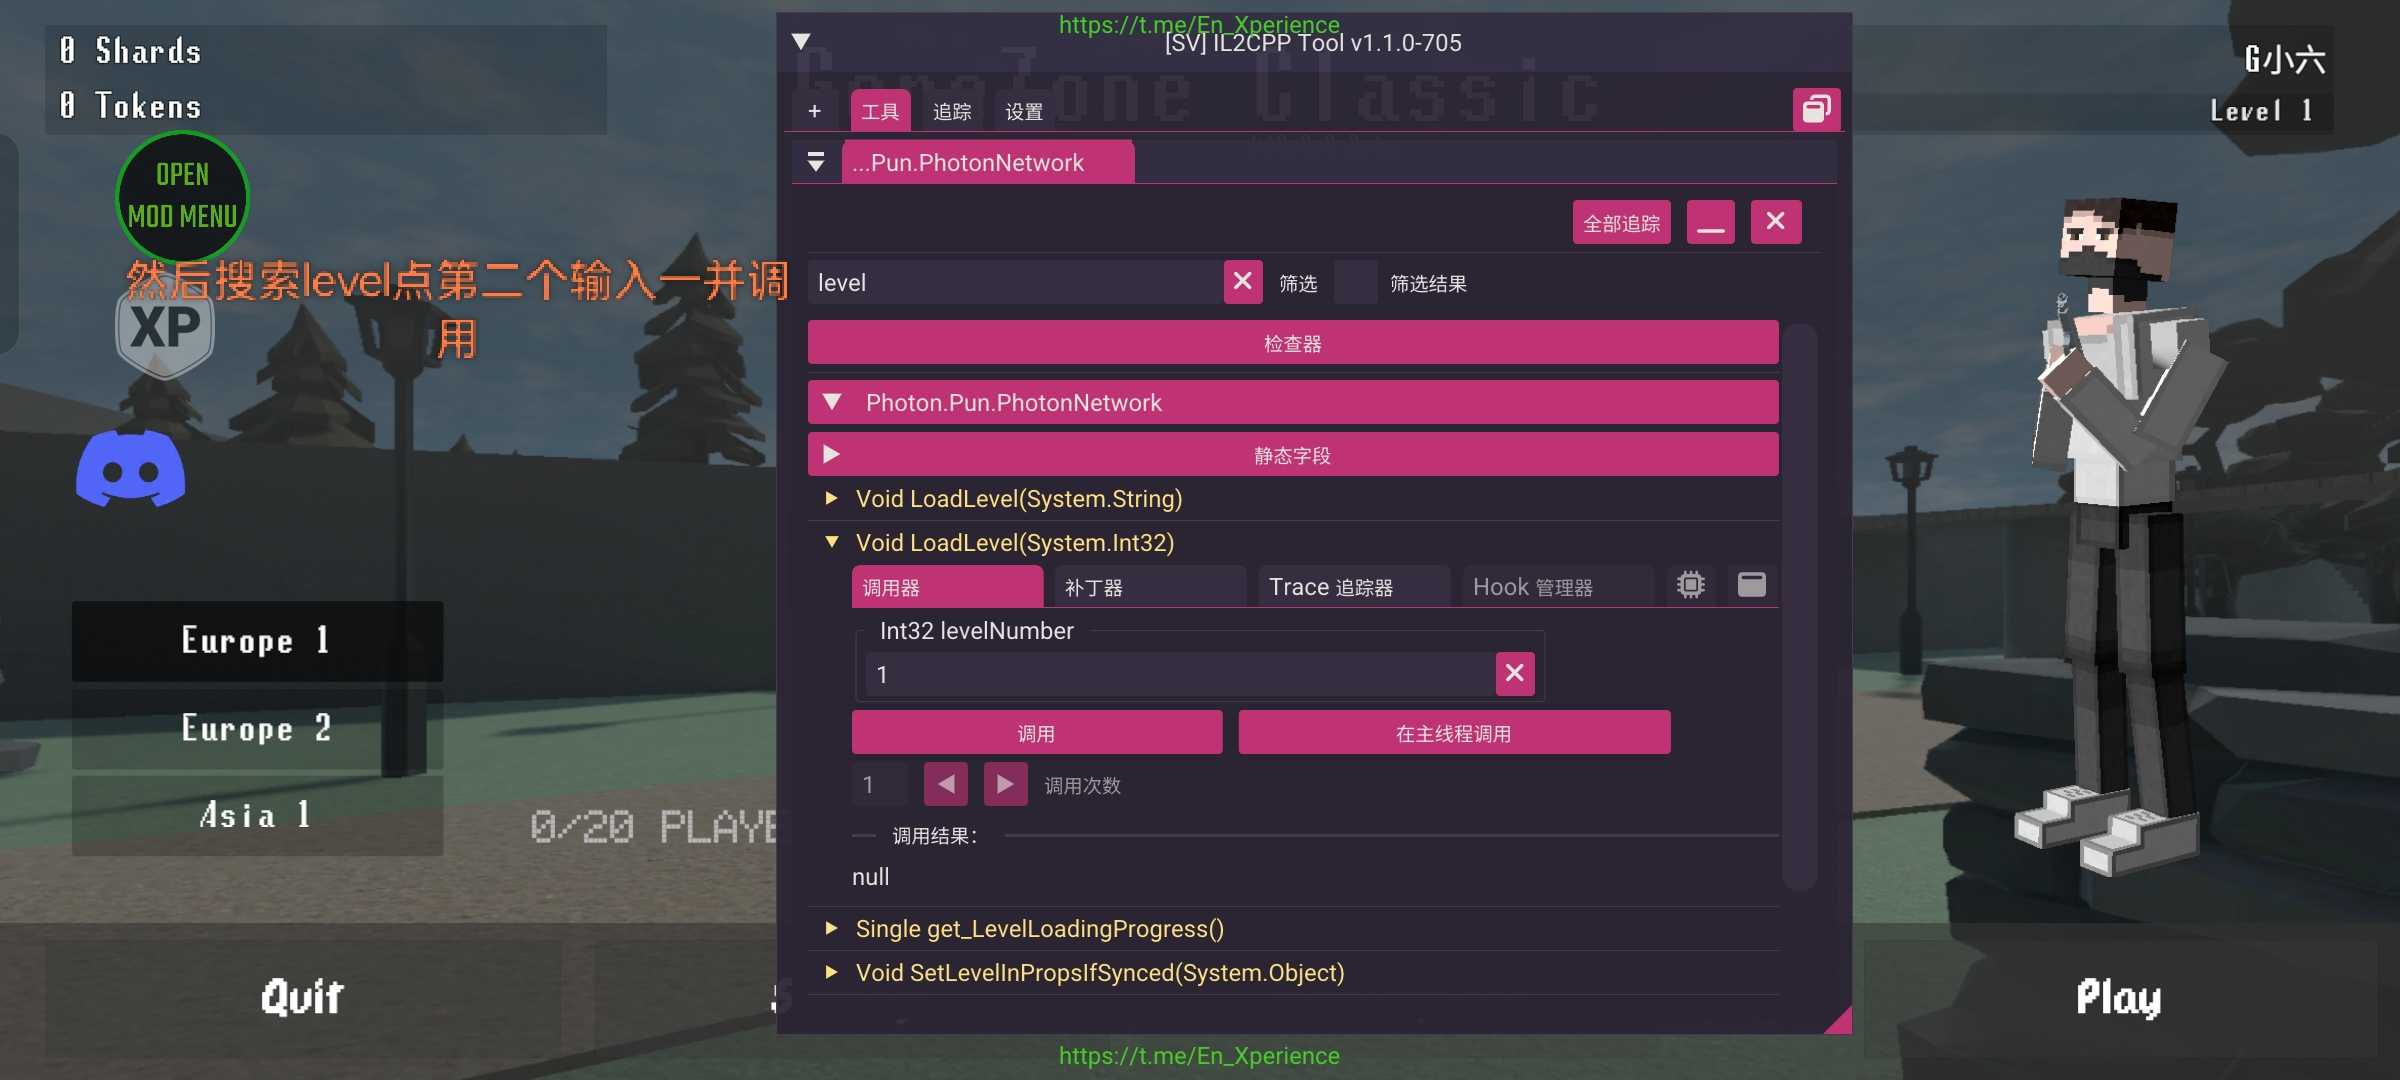The height and width of the screenshot is (1080, 2400).
Task: Click the overlapping windows icon top right of tool
Action: point(1816,109)
